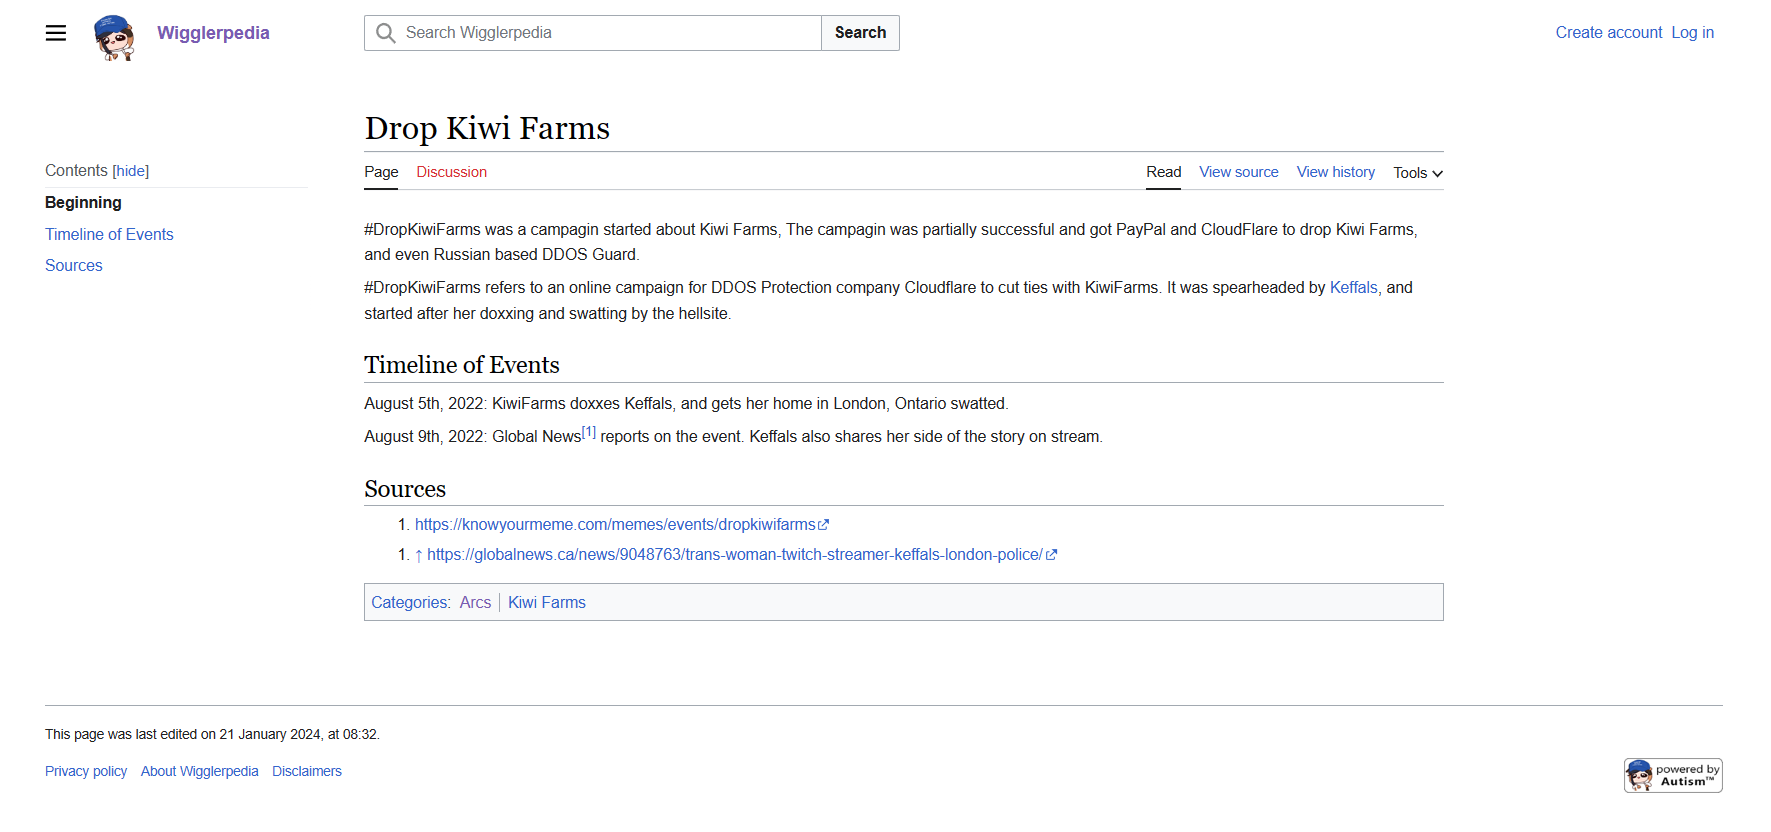Jump to Beginning in contents

(83, 202)
